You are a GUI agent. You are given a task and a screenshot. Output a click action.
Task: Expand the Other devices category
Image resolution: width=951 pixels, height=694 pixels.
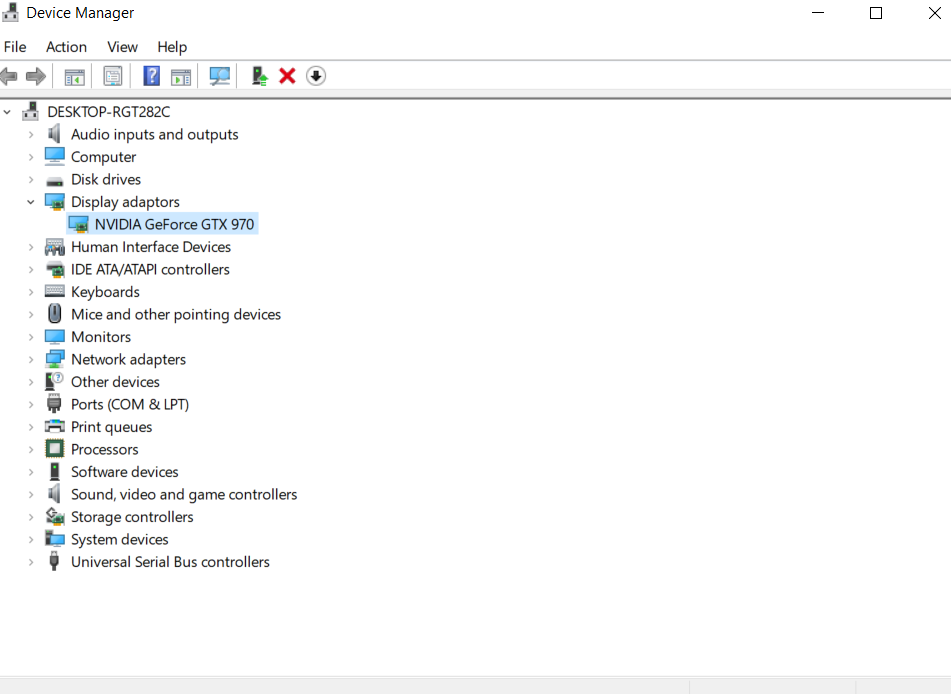pyautogui.click(x=31, y=382)
